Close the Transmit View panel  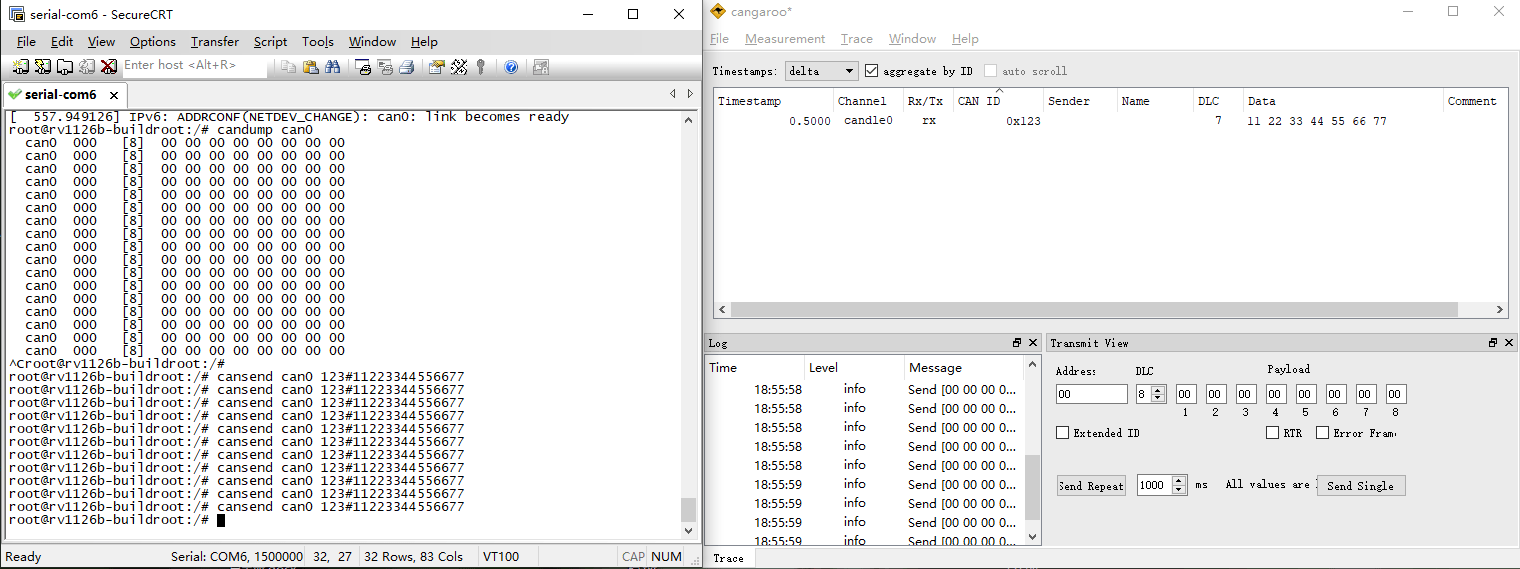1509,343
